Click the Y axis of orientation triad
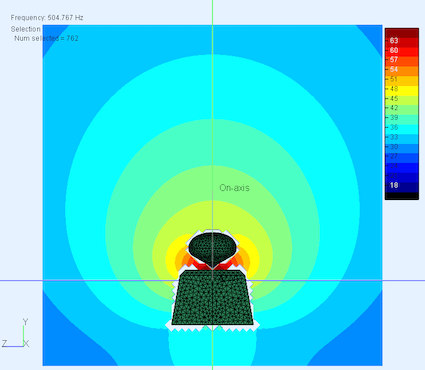Viewport: 425px width, 370px height. [x=23, y=336]
